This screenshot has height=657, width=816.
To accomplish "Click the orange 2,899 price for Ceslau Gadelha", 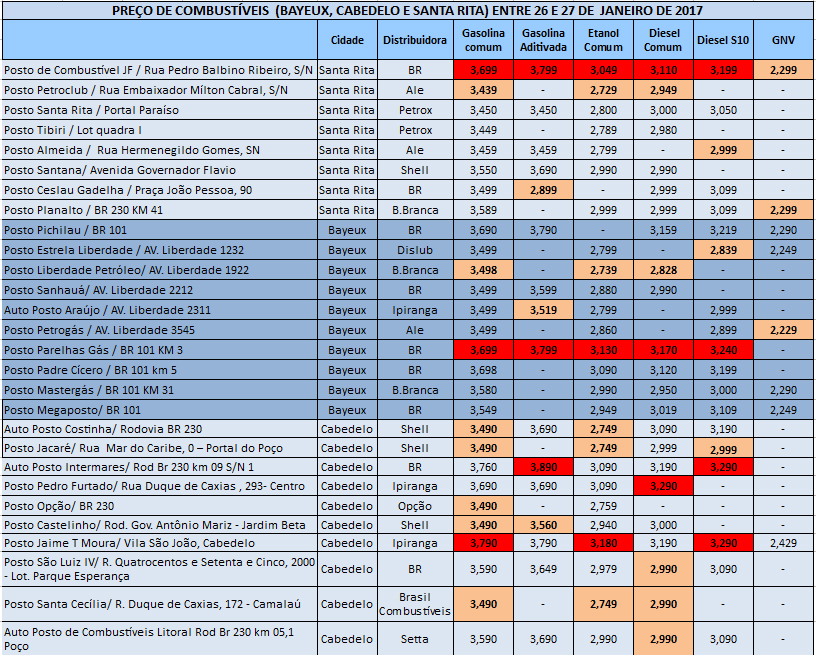I will pos(543,190).
